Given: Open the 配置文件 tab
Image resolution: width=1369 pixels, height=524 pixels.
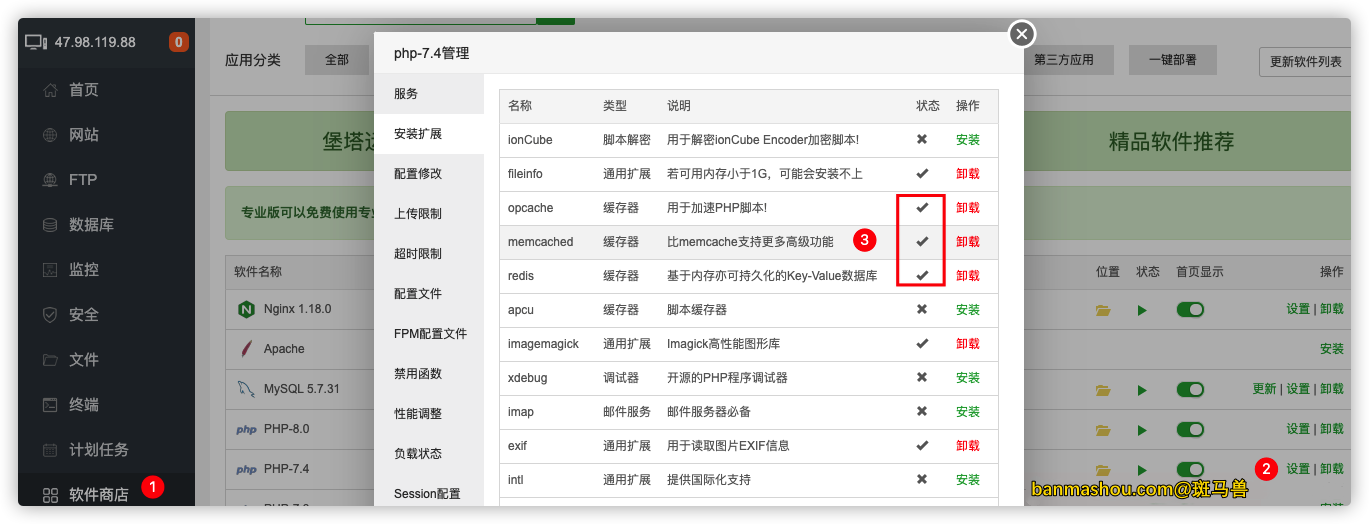Looking at the screenshot, I should click(429, 293).
